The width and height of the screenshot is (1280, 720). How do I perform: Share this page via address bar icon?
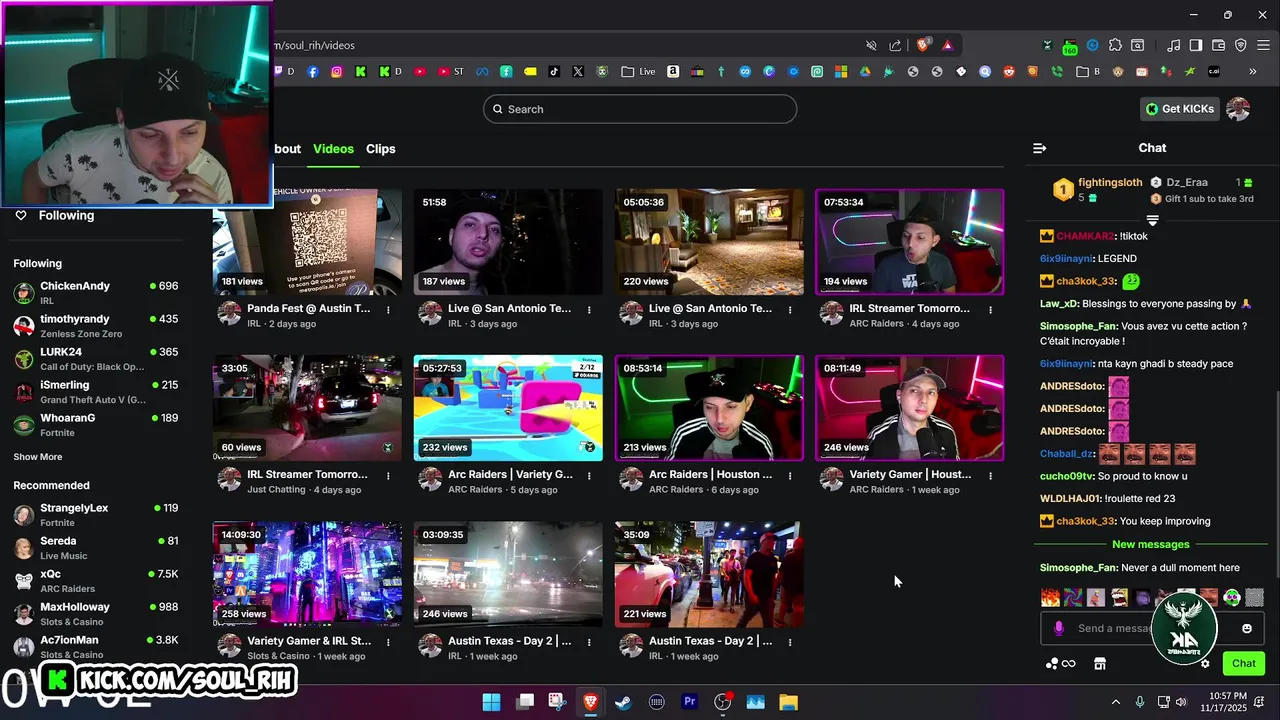click(895, 45)
